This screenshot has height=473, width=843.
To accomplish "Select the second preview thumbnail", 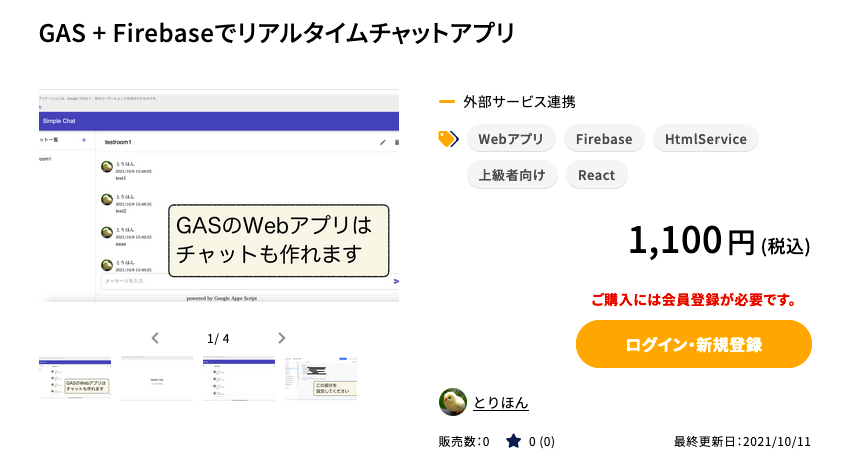I will tap(156, 377).
